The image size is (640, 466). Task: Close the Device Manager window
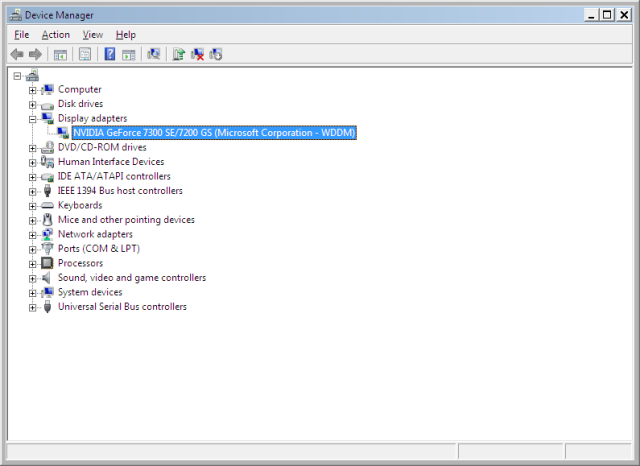point(624,15)
